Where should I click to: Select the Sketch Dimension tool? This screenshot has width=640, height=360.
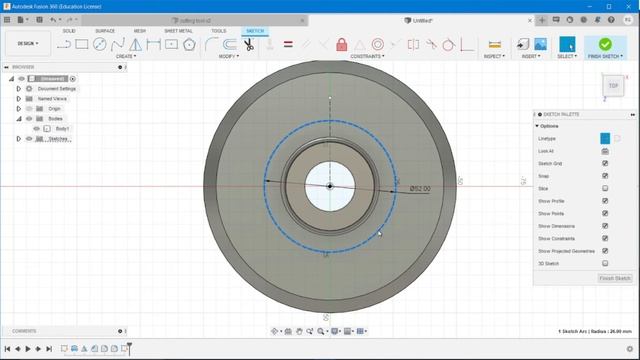tap(153, 44)
